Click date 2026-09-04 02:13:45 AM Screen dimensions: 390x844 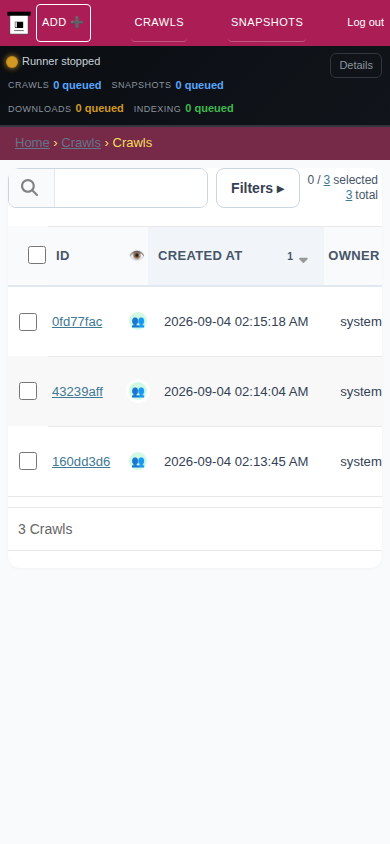[x=236, y=462]
